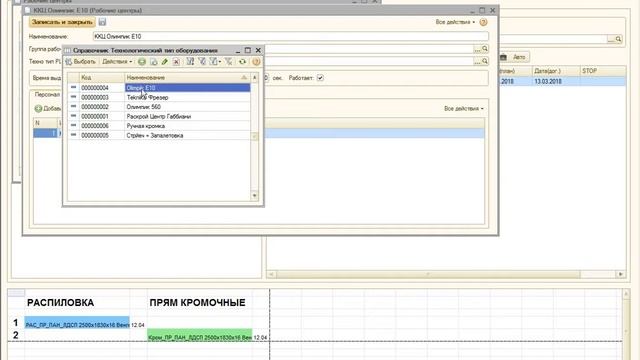This screenshot has height=360, width=640.
Task: Click the disable filter icon
Action: pyautogui.click(x=229, y=62)
